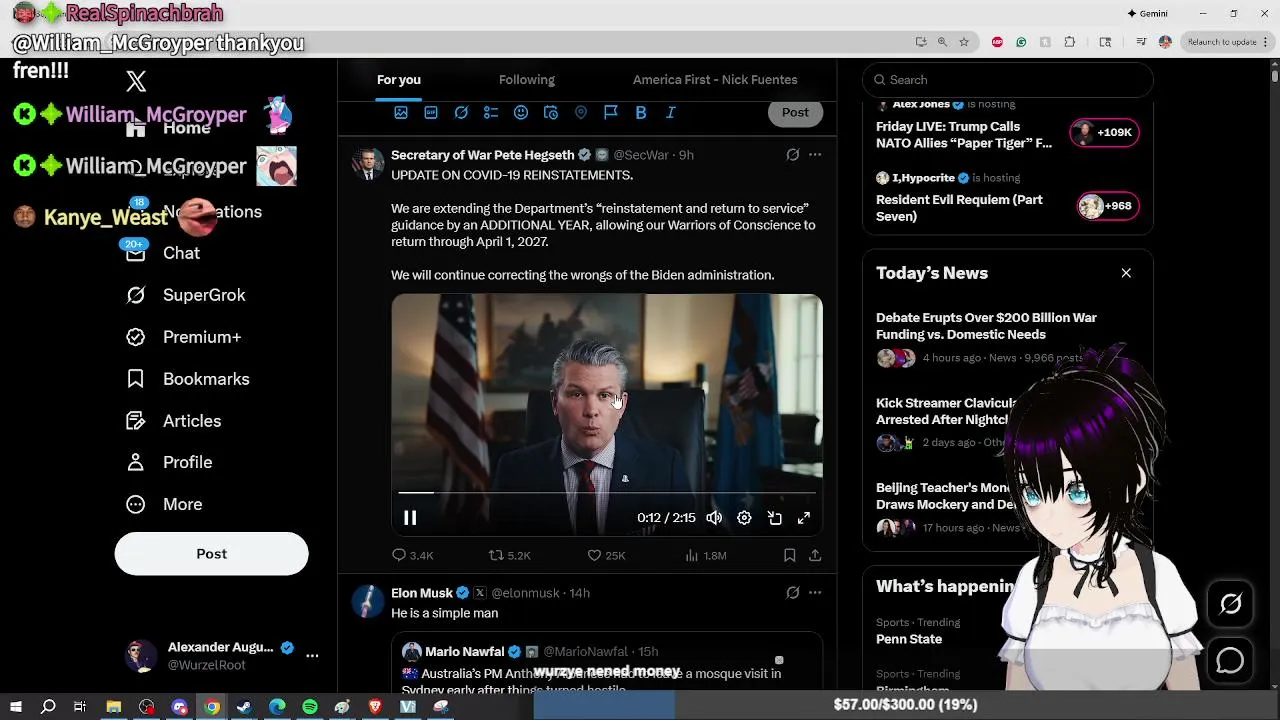Open more options on the Pete Hegseth post
Viewport: 1280px width, 720px height.
[815, 155]
